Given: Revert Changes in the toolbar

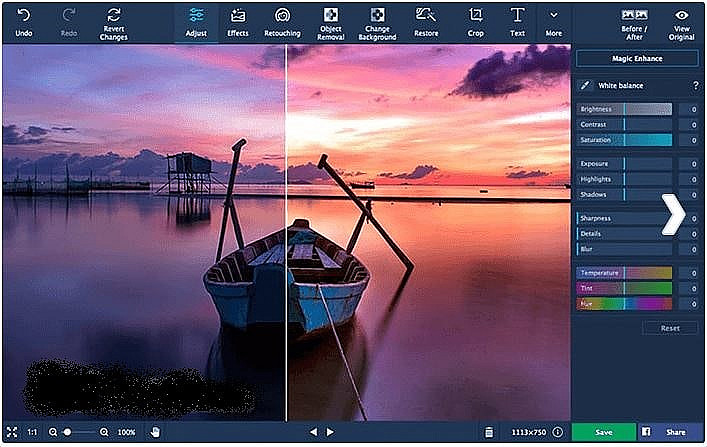Looking at the screenshot, I should [x=114, y=24].
